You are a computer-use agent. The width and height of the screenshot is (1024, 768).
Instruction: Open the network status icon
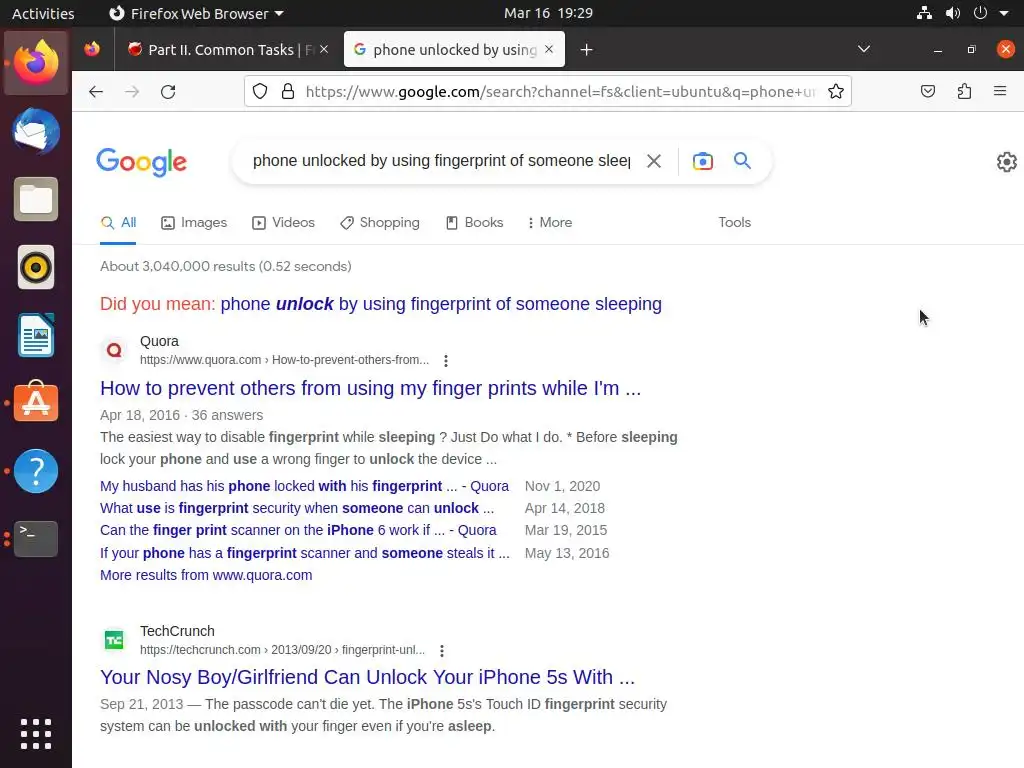[923, 13]
